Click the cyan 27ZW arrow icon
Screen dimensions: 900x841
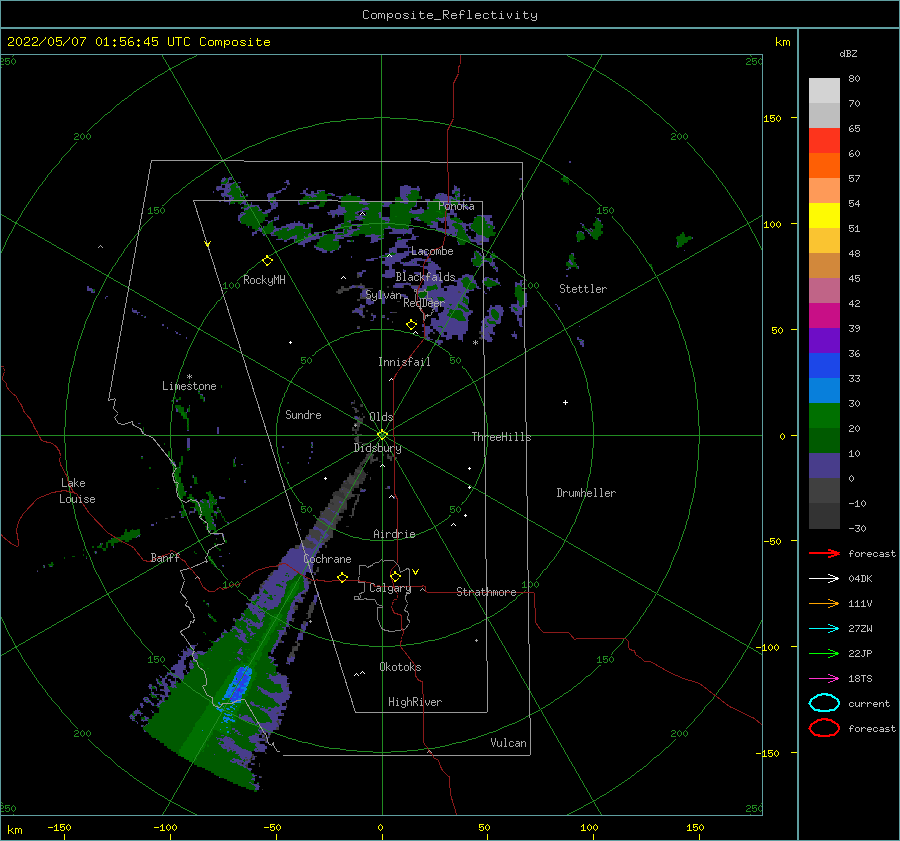click(824, 629)
